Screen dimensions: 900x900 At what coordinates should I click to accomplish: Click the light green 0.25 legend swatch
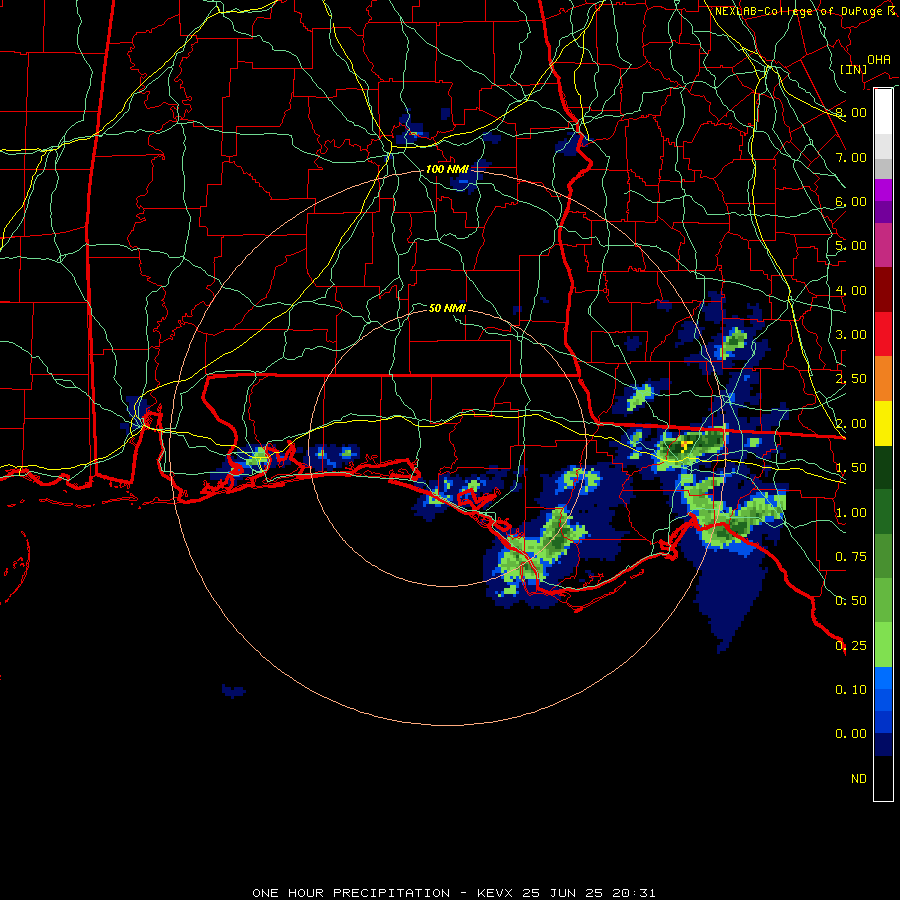883,645
